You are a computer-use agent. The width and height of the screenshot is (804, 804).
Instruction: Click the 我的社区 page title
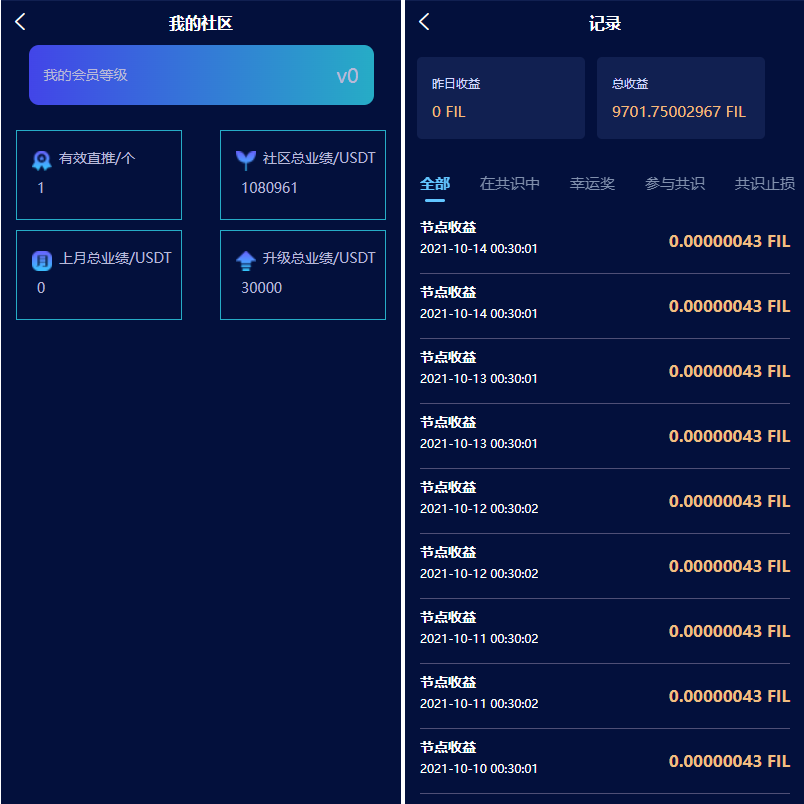point(201,23)
